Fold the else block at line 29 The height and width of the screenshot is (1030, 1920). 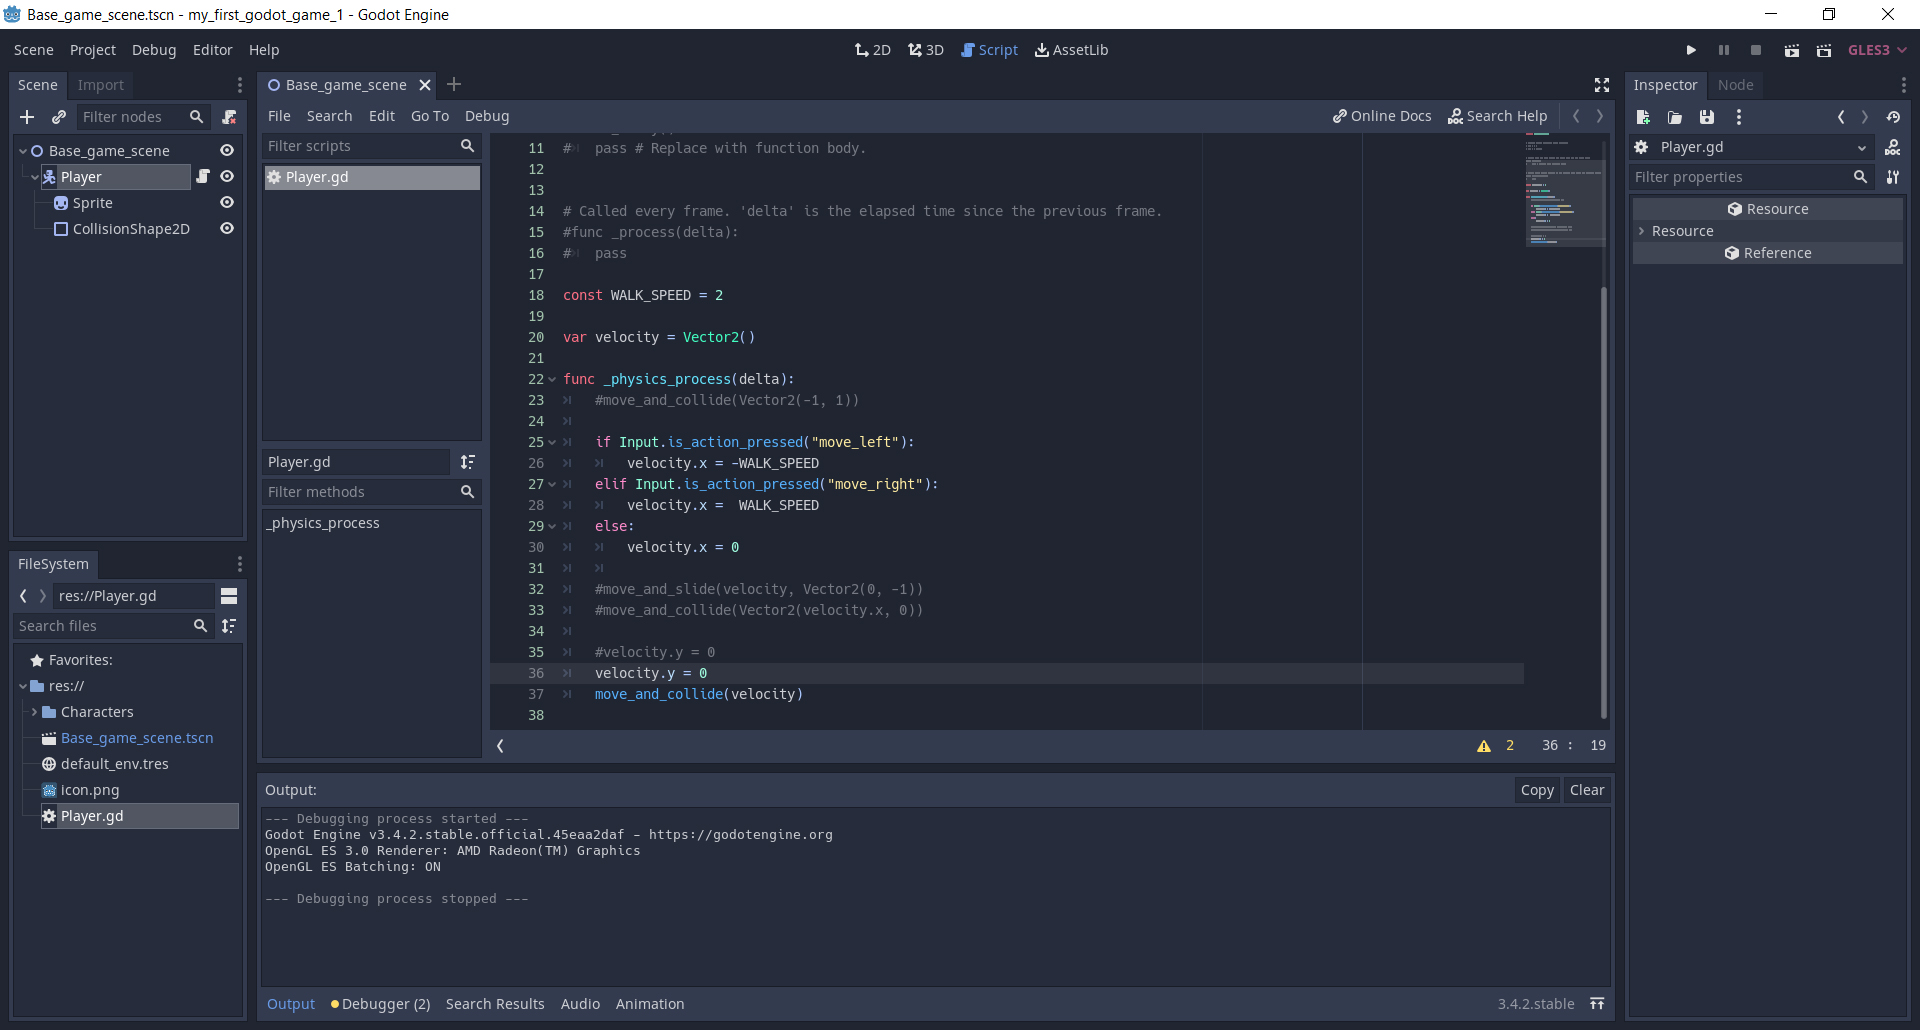pyautogui.click(x=552, y=527)
